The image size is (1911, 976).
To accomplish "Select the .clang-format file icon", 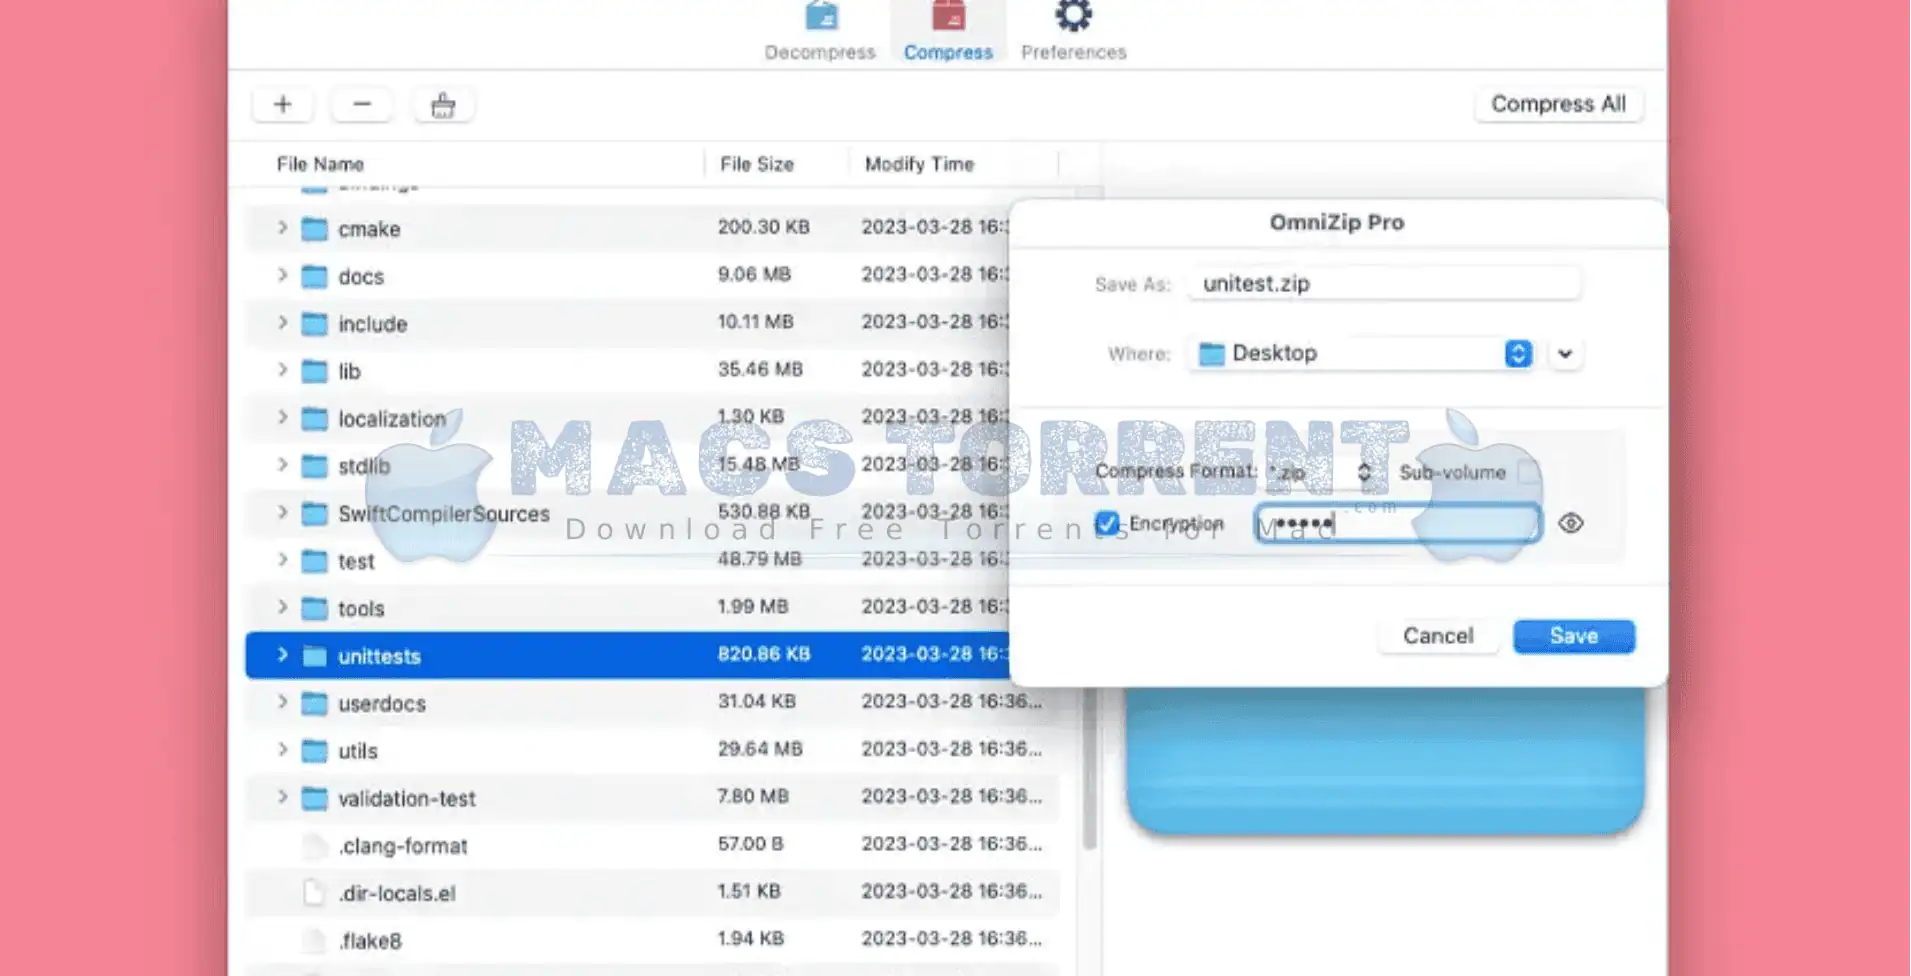I will [314, 846].
